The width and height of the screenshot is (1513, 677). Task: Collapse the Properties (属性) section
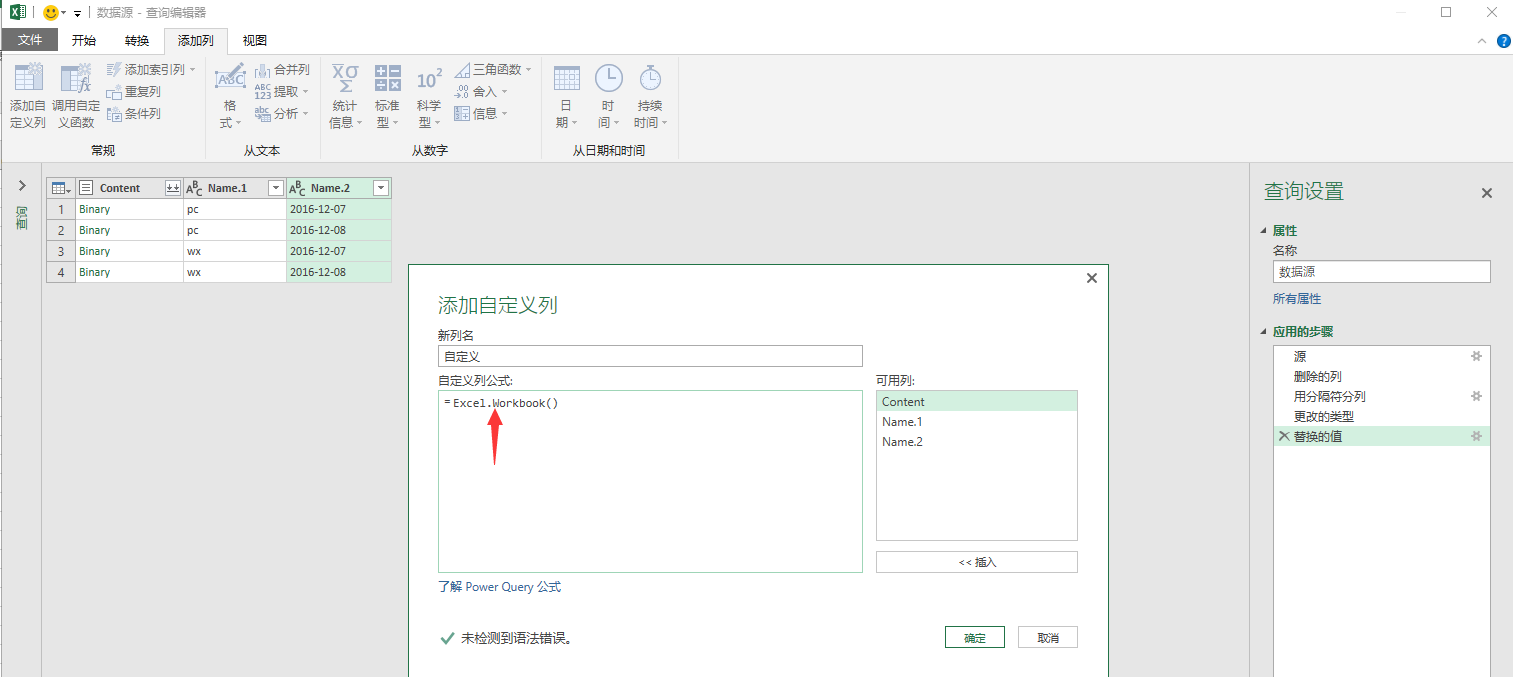pyautogui.click(x=1263, y=231)
